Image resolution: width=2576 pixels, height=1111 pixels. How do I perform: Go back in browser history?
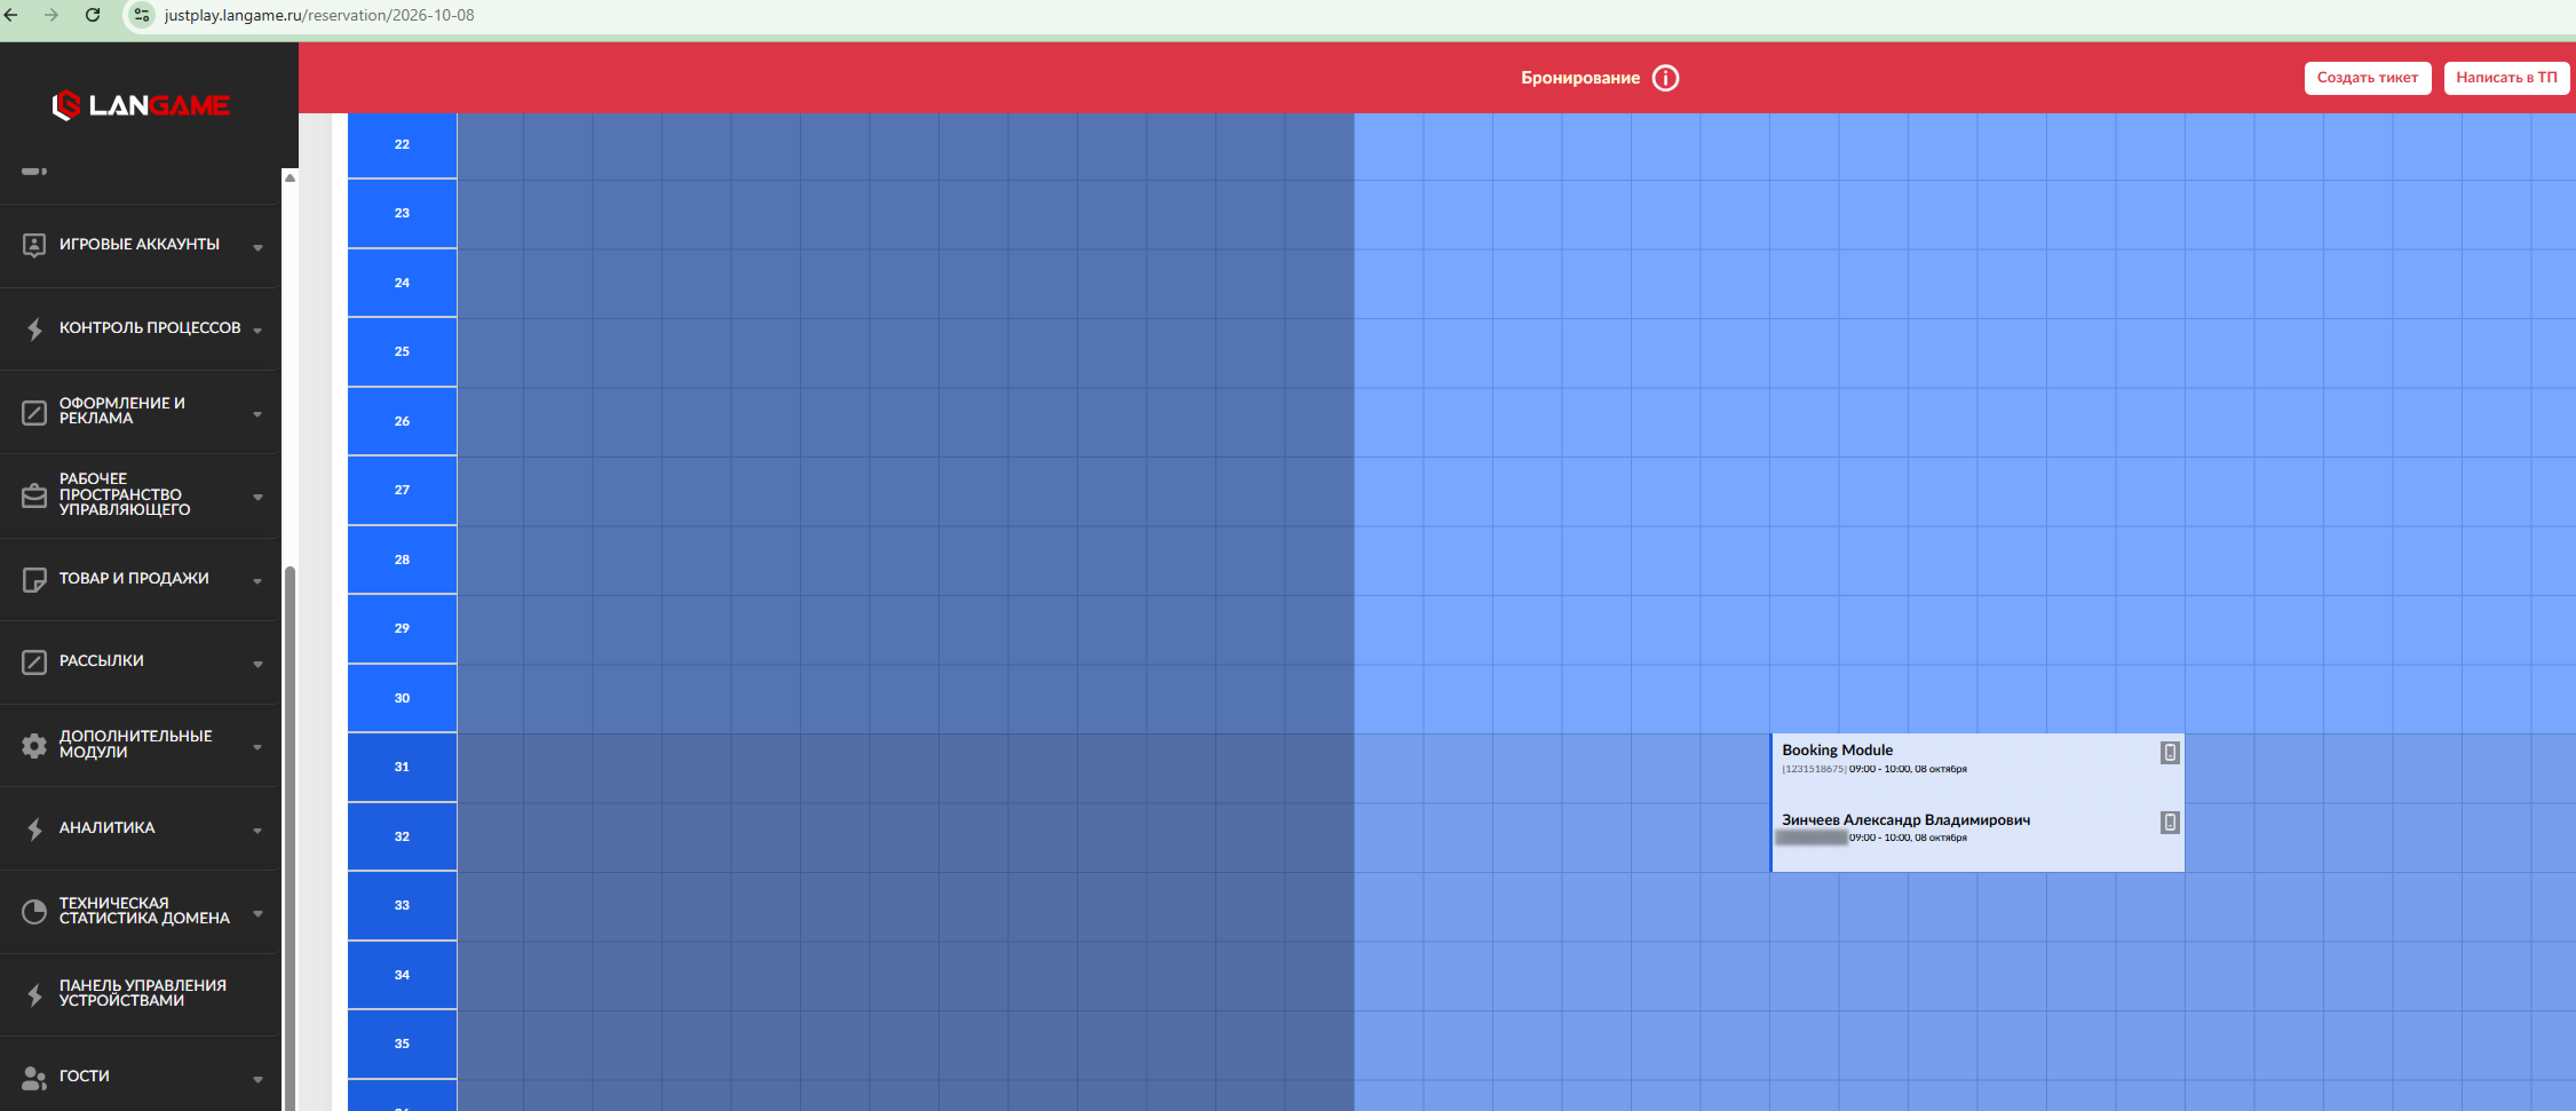click(11, 15)
